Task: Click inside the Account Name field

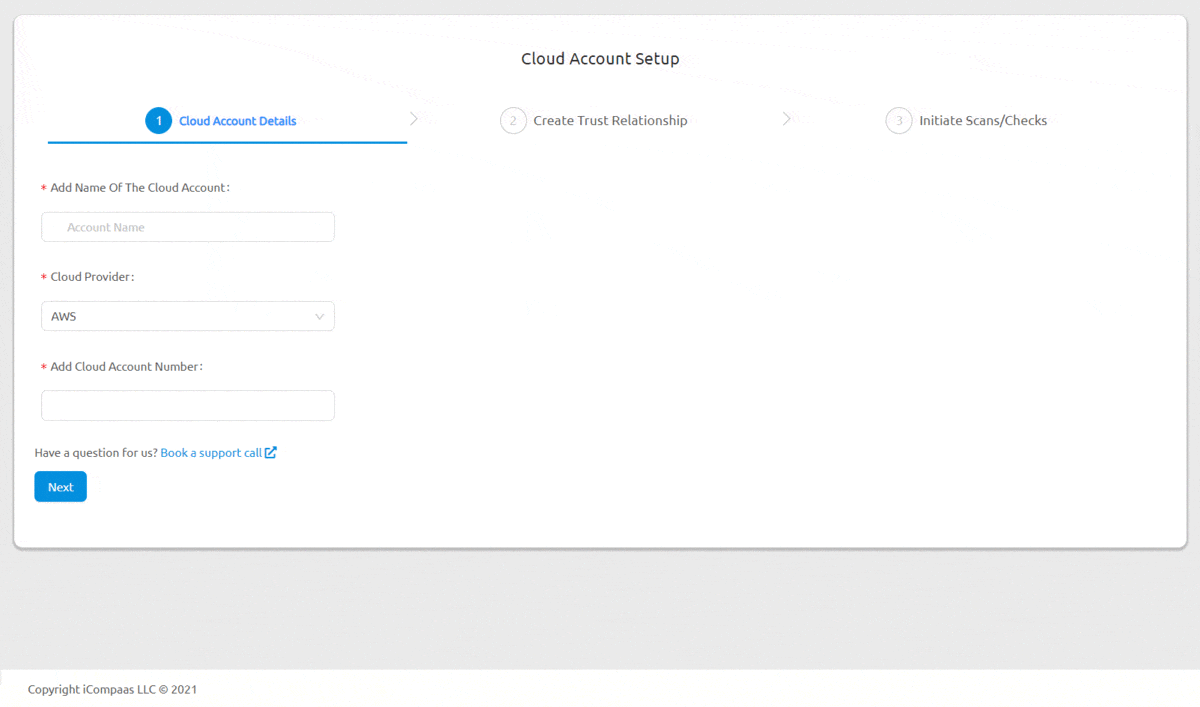Action: [x=187, y=227]
